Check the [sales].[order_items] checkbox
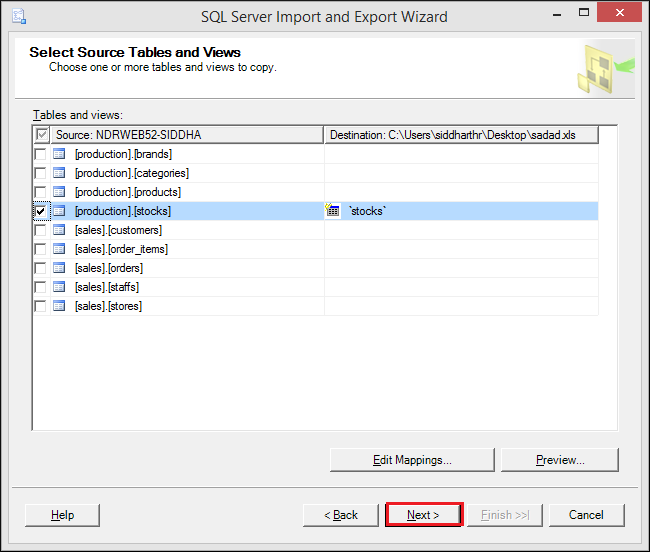 40,249
